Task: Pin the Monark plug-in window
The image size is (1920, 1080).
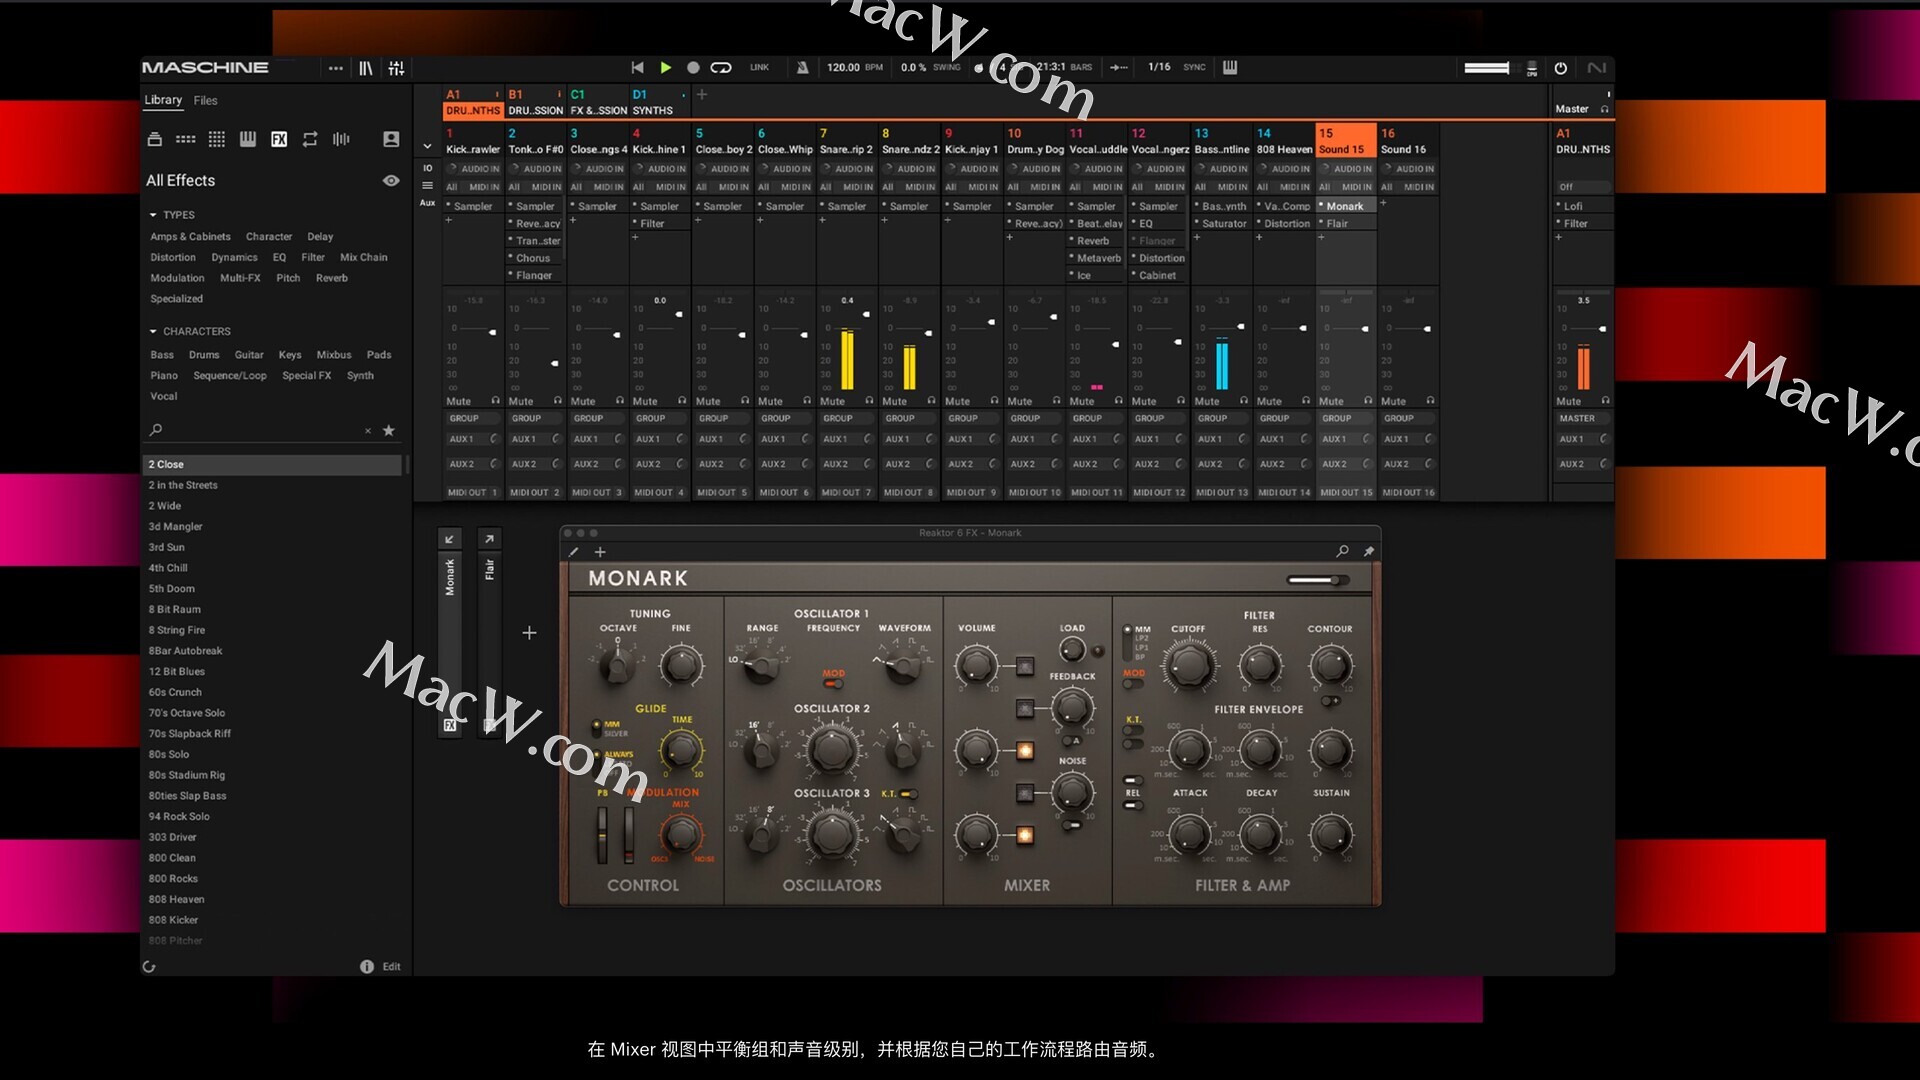Action: click(x=1369, y=551)
